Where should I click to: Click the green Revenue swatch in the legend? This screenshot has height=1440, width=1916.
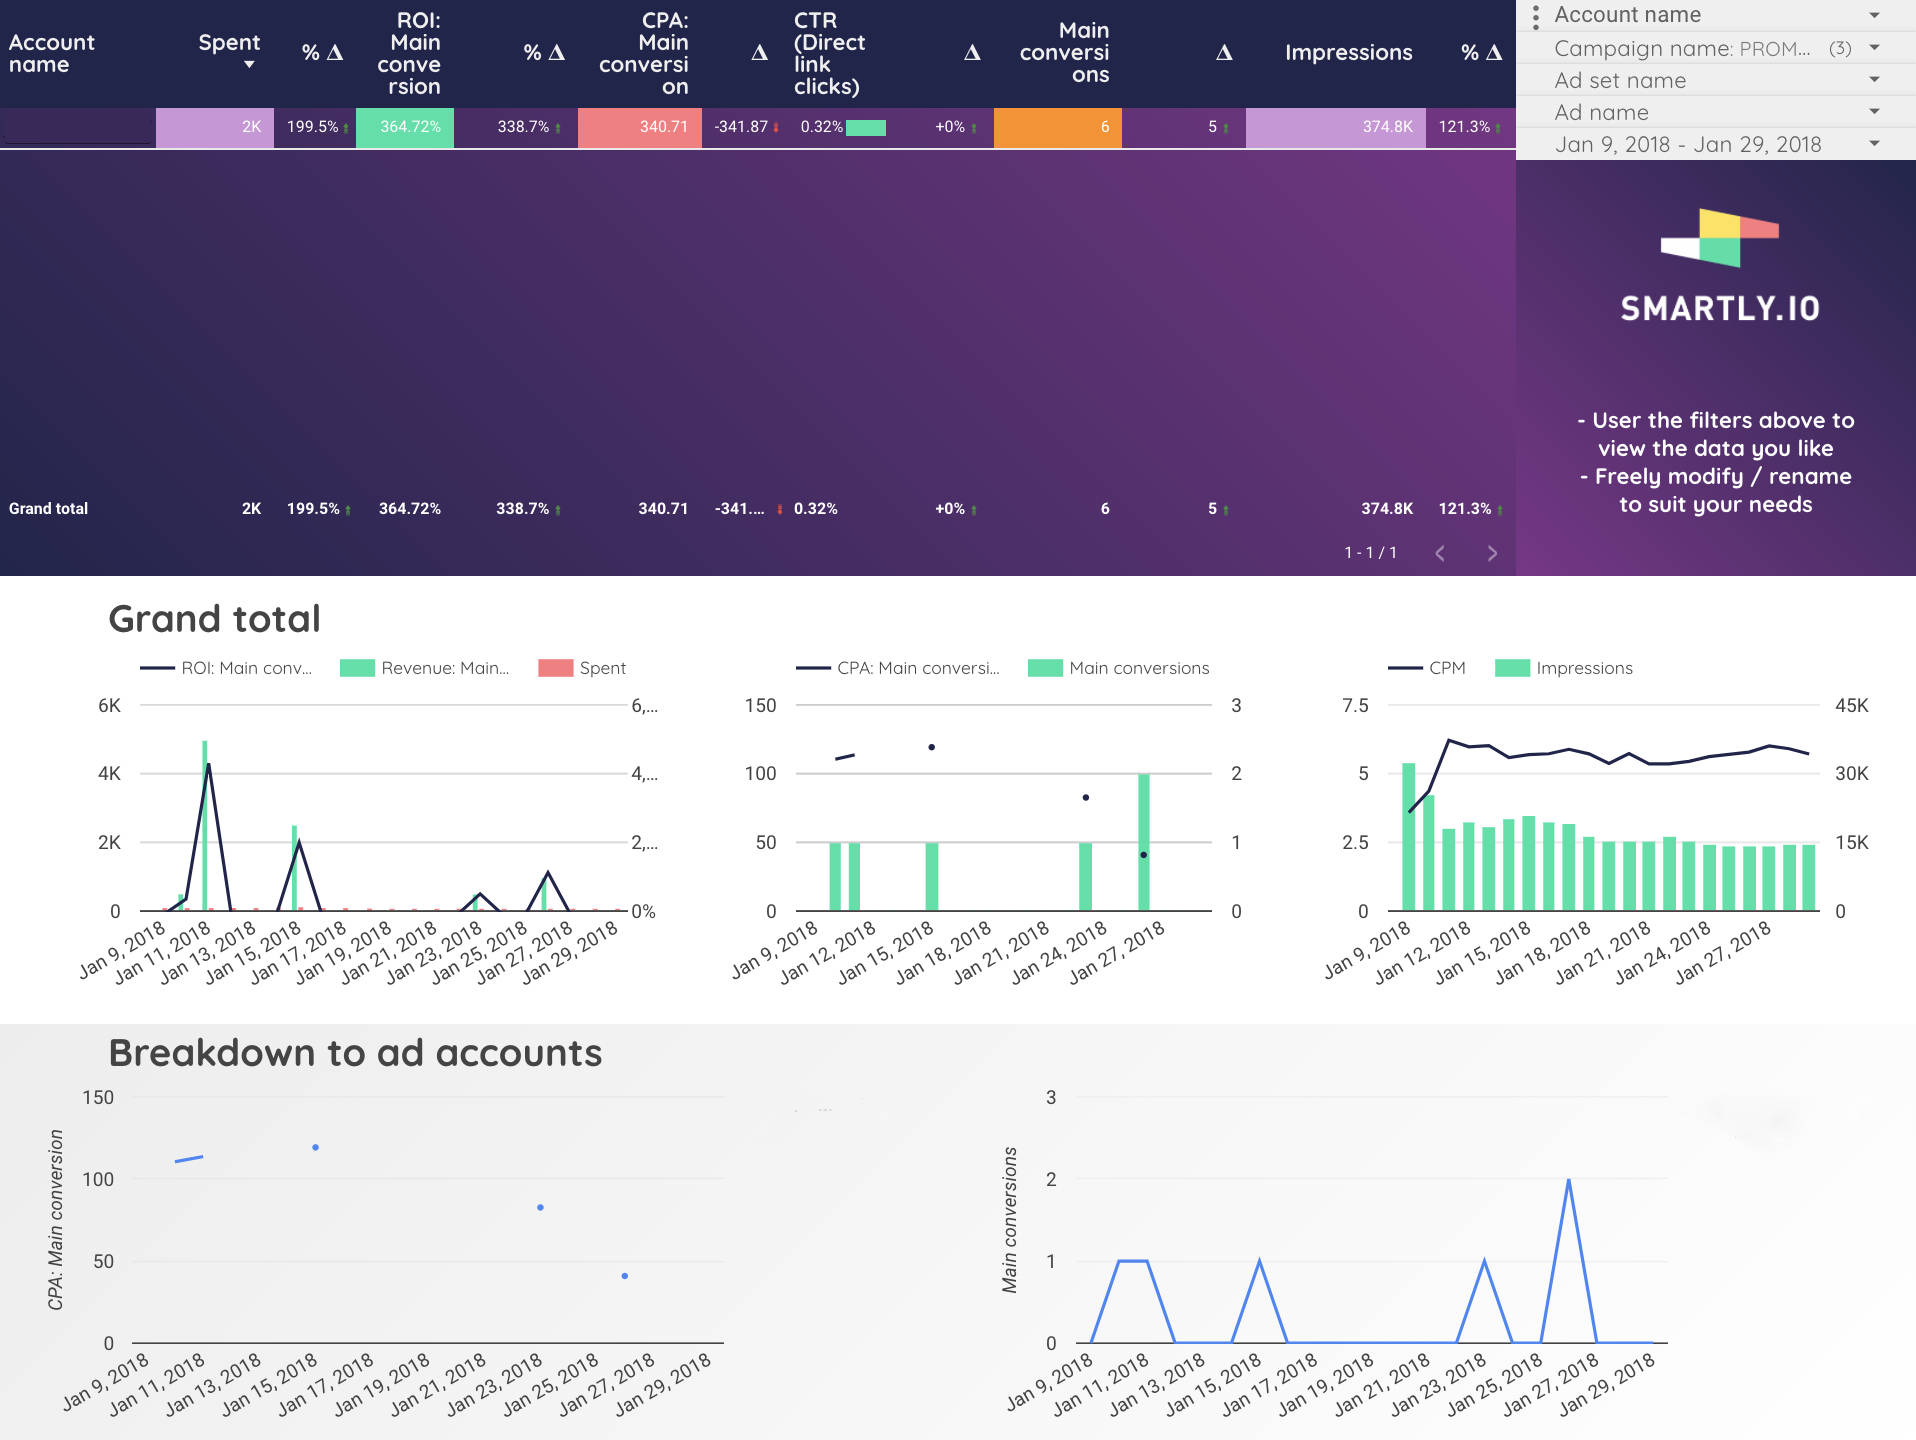[x=355, y=667]
